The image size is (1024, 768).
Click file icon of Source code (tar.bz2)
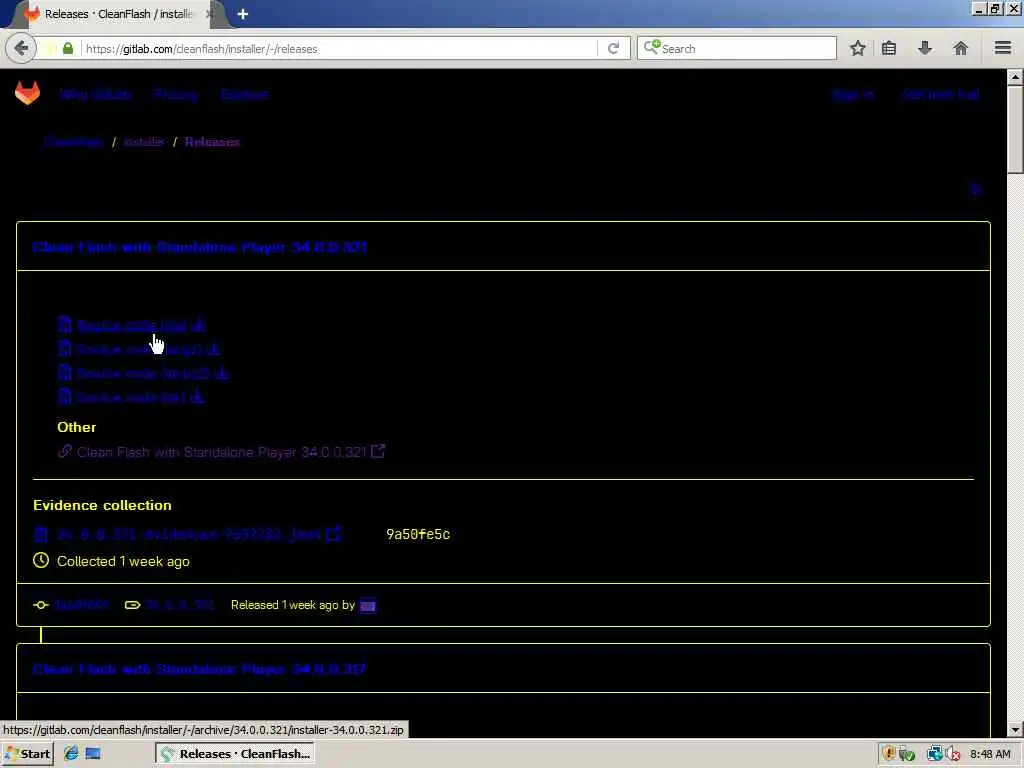(x=65, y=372)
